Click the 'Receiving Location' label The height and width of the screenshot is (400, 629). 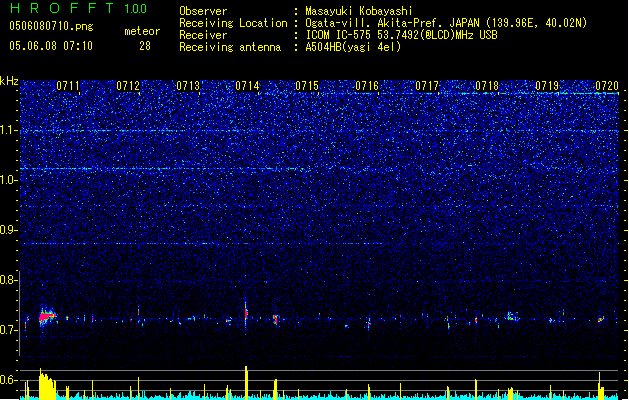coord(233,23)
